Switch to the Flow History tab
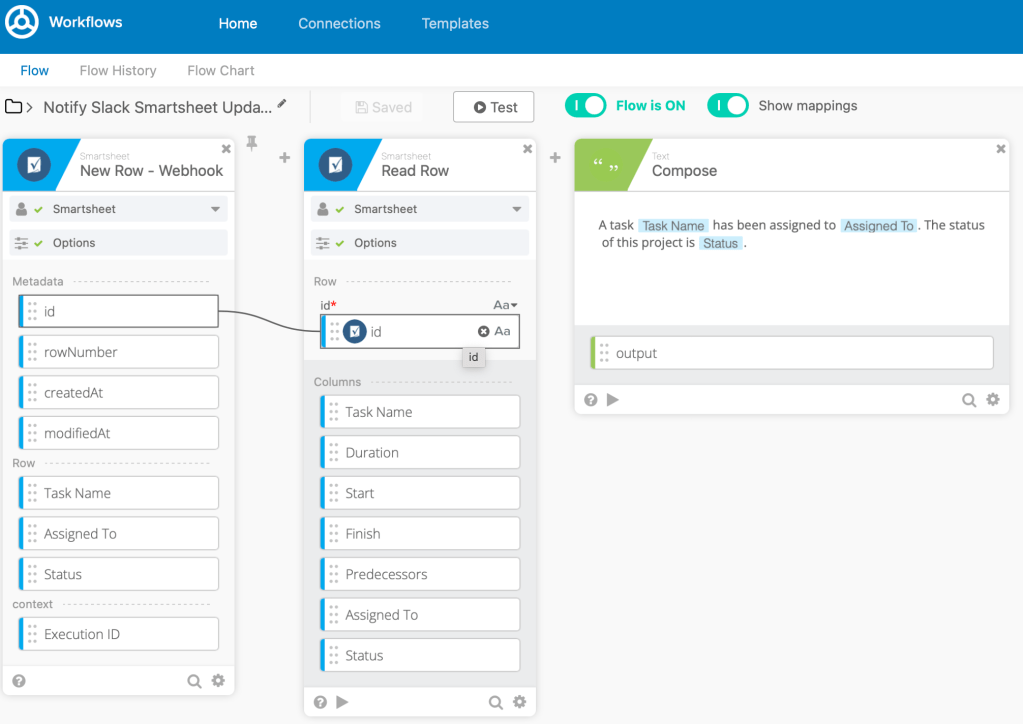Viewport: 1023px width, 724px height. pos(118,71)
